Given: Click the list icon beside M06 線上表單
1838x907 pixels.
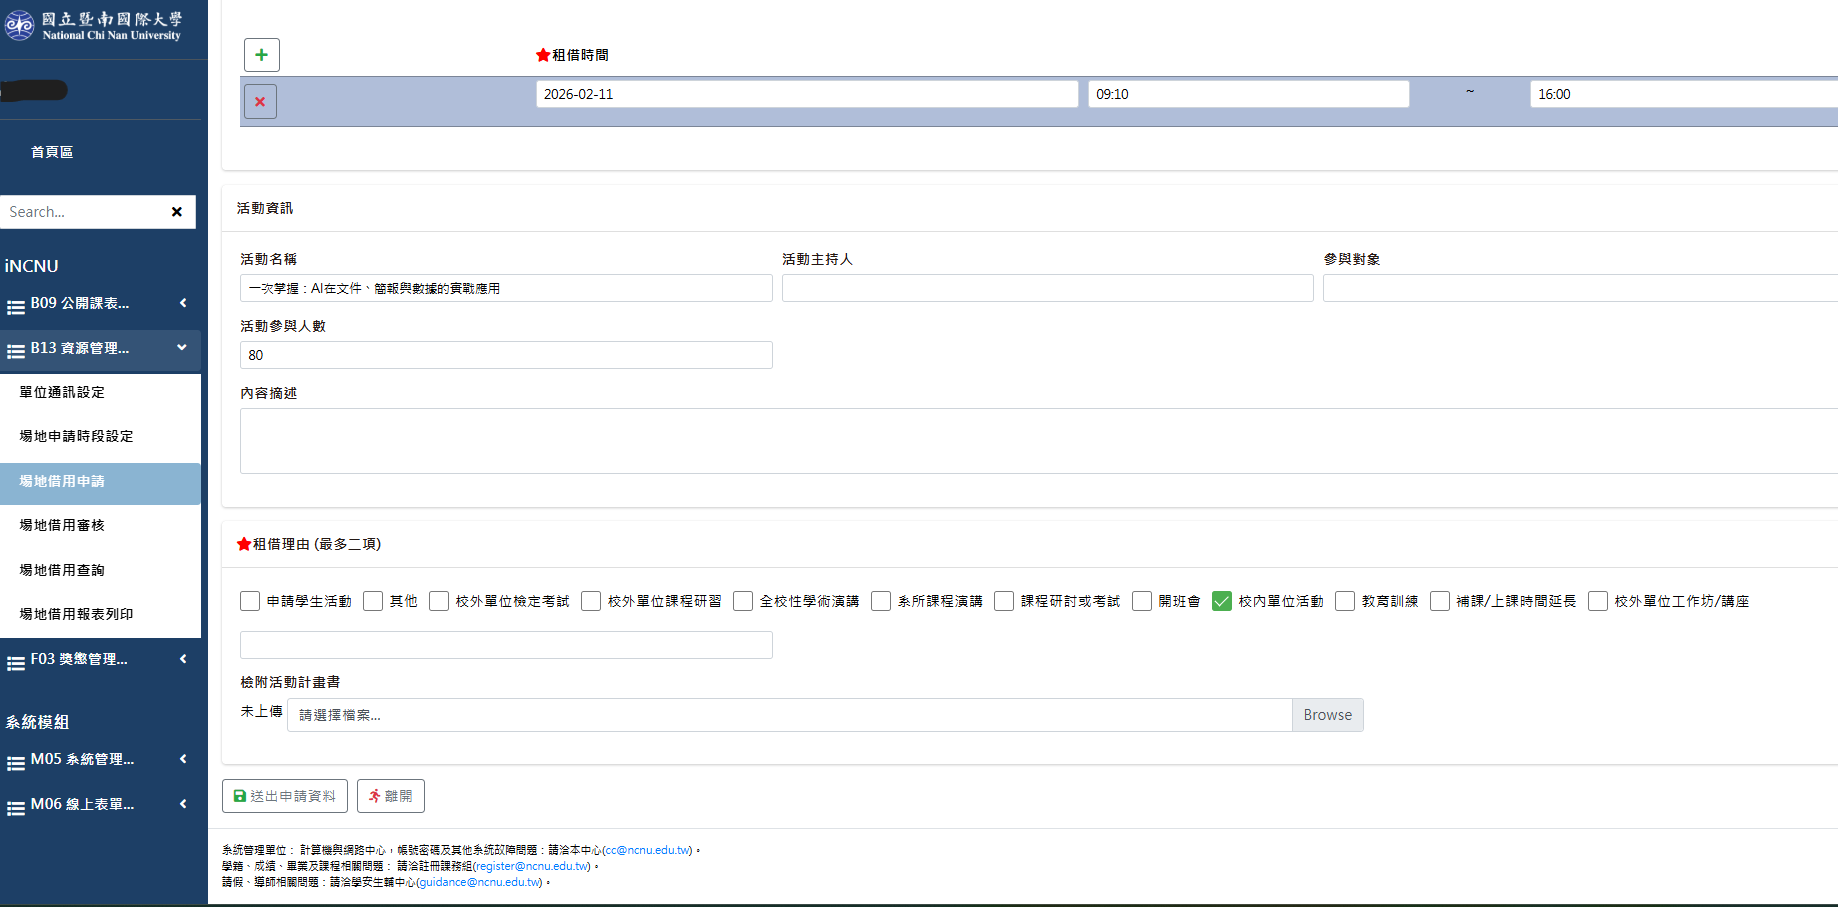Looking at the screenshot, I should [x=16, y=807].
